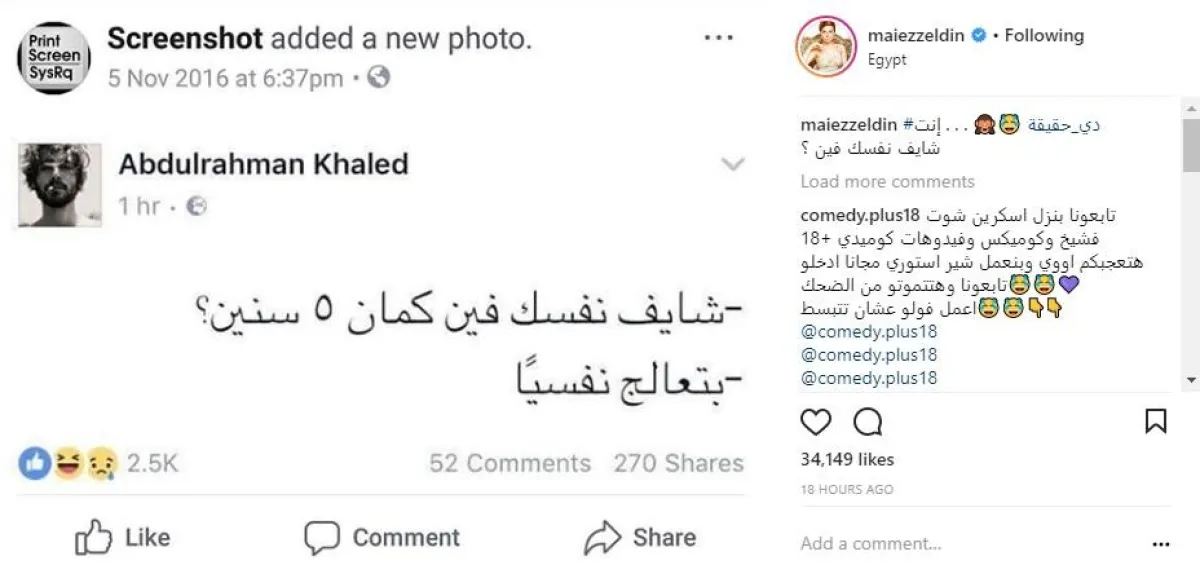Viewport: 1200px width, 578px height.
Task: Open Abdulrahman Khaled's profile photo
Action: pos(59,184)
